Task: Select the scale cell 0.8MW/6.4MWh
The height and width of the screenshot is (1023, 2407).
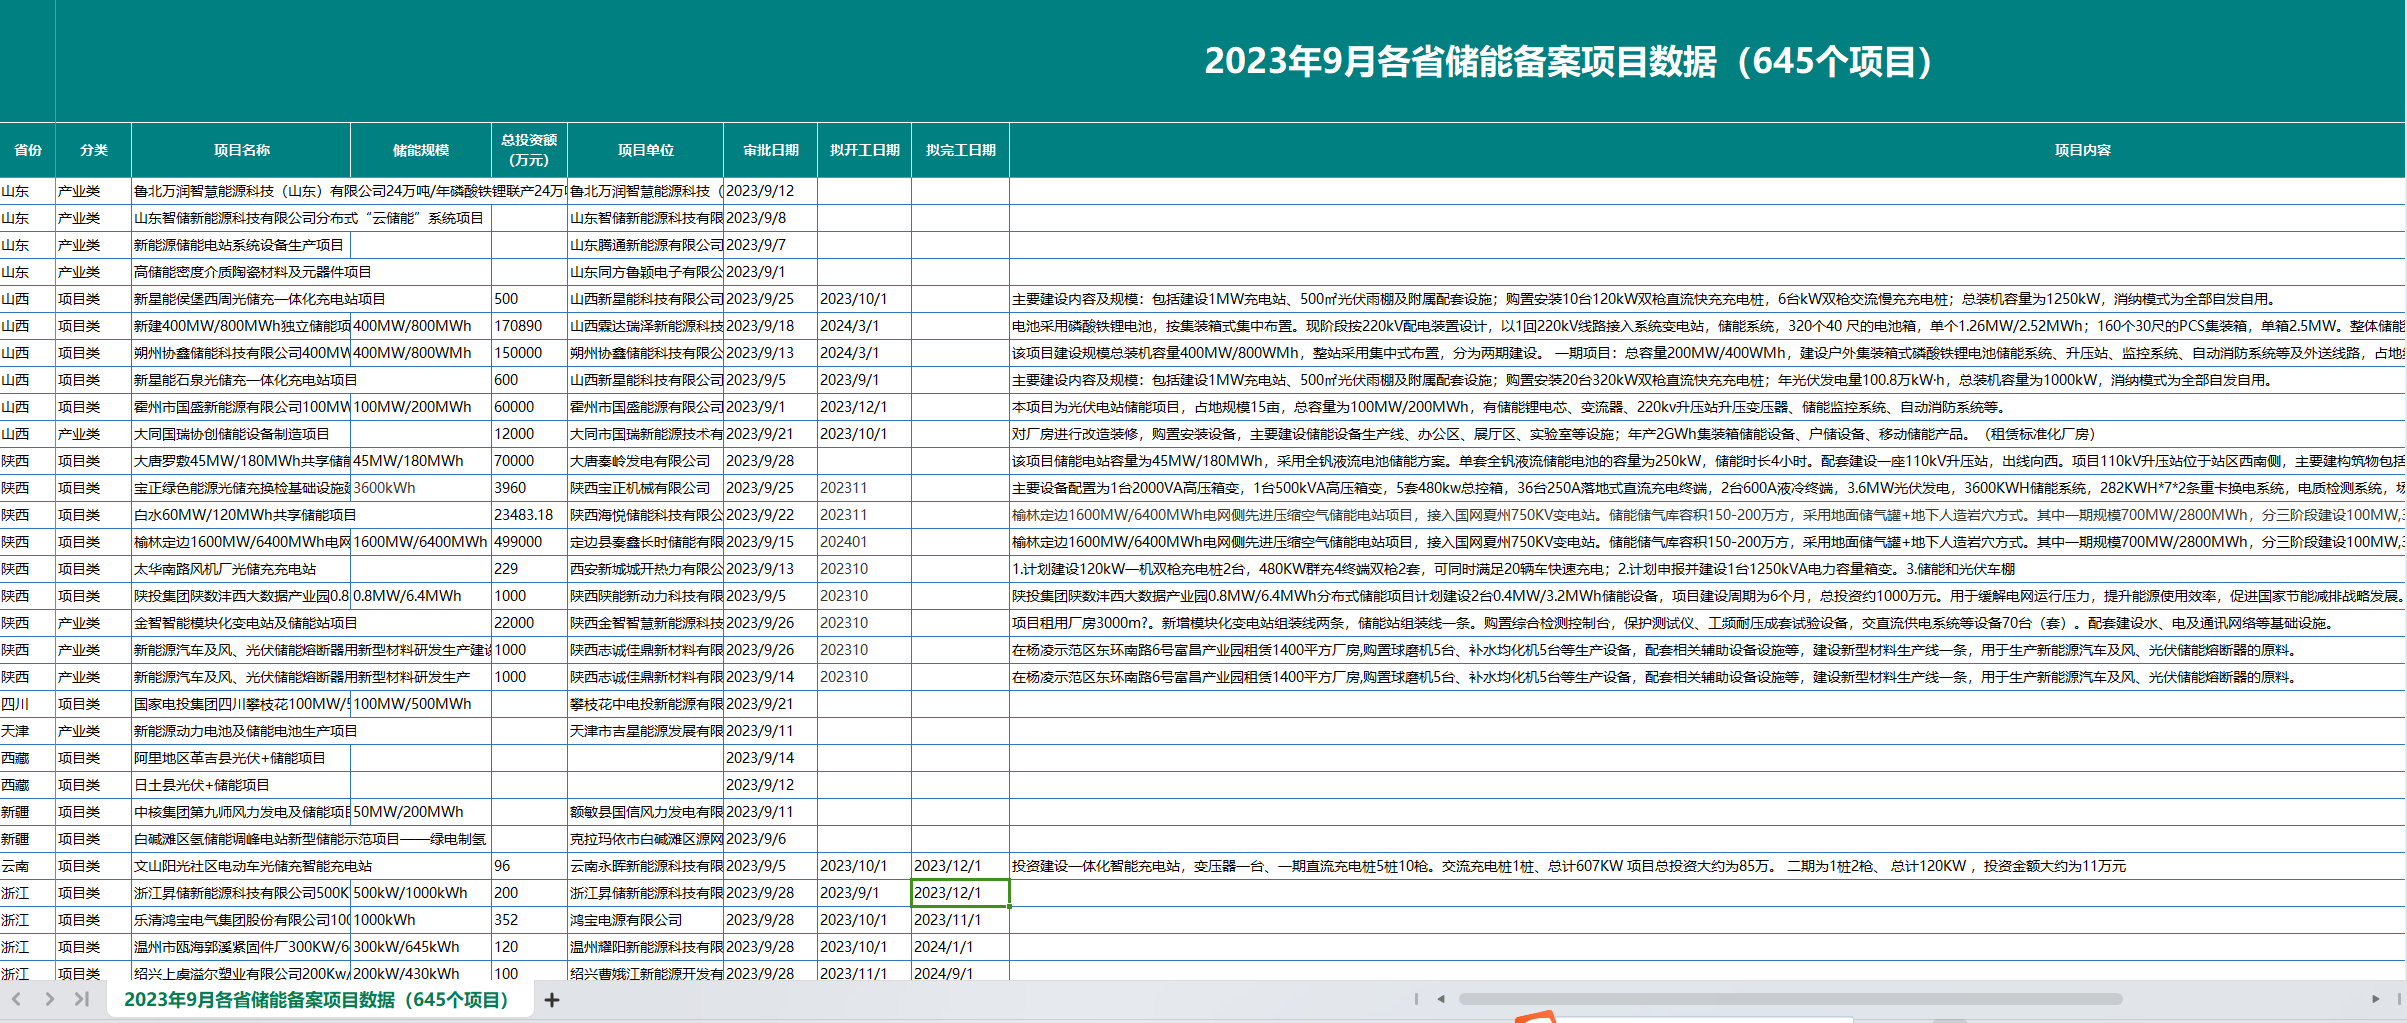Action: 421,596
